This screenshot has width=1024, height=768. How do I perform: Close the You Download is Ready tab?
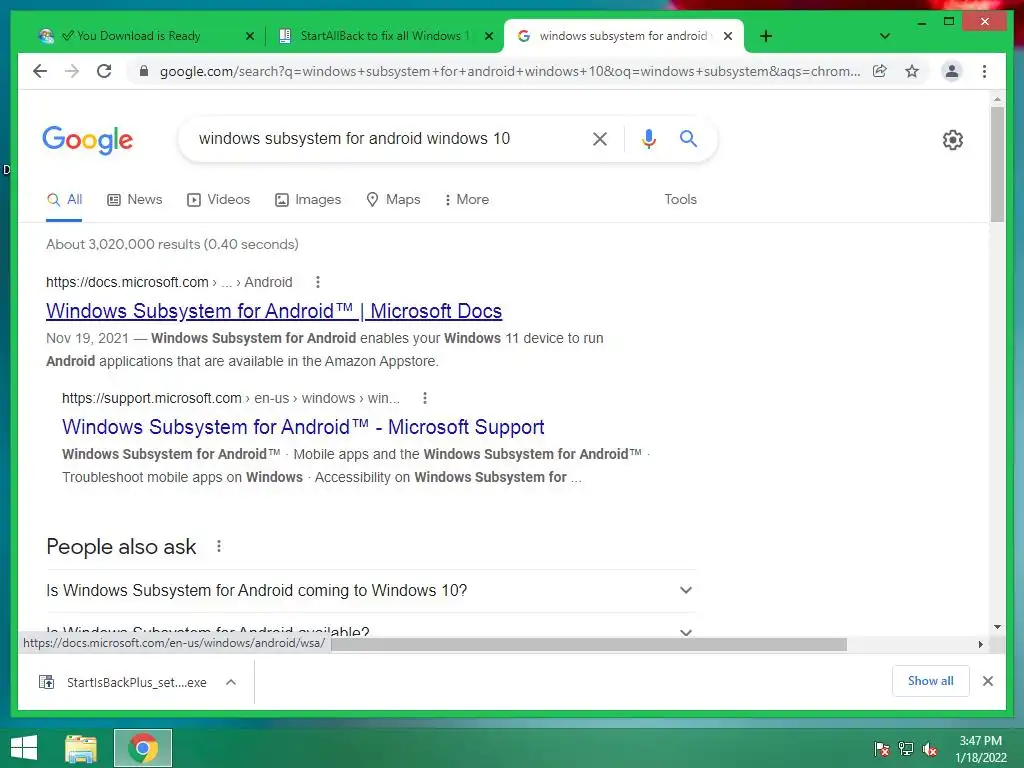249,36
